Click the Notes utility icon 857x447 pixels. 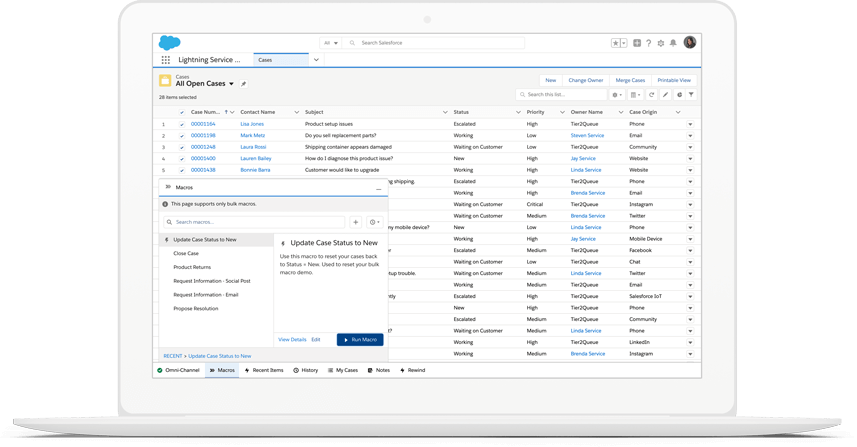tap(370, 370)
